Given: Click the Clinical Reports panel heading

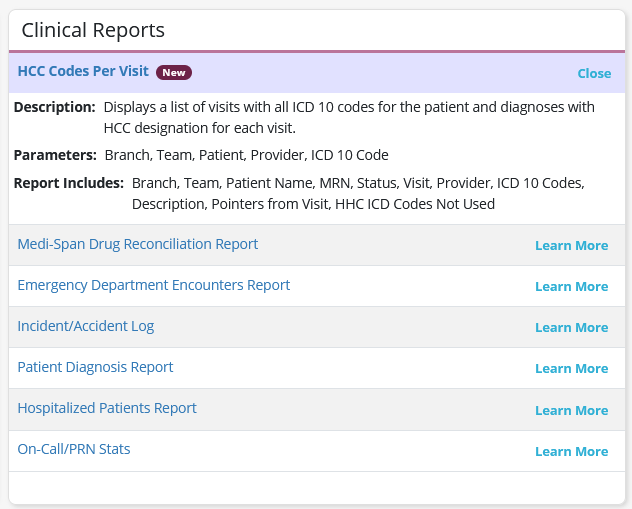Looking at the screenshot, I should pyautogui.click(x=93, y=30).
